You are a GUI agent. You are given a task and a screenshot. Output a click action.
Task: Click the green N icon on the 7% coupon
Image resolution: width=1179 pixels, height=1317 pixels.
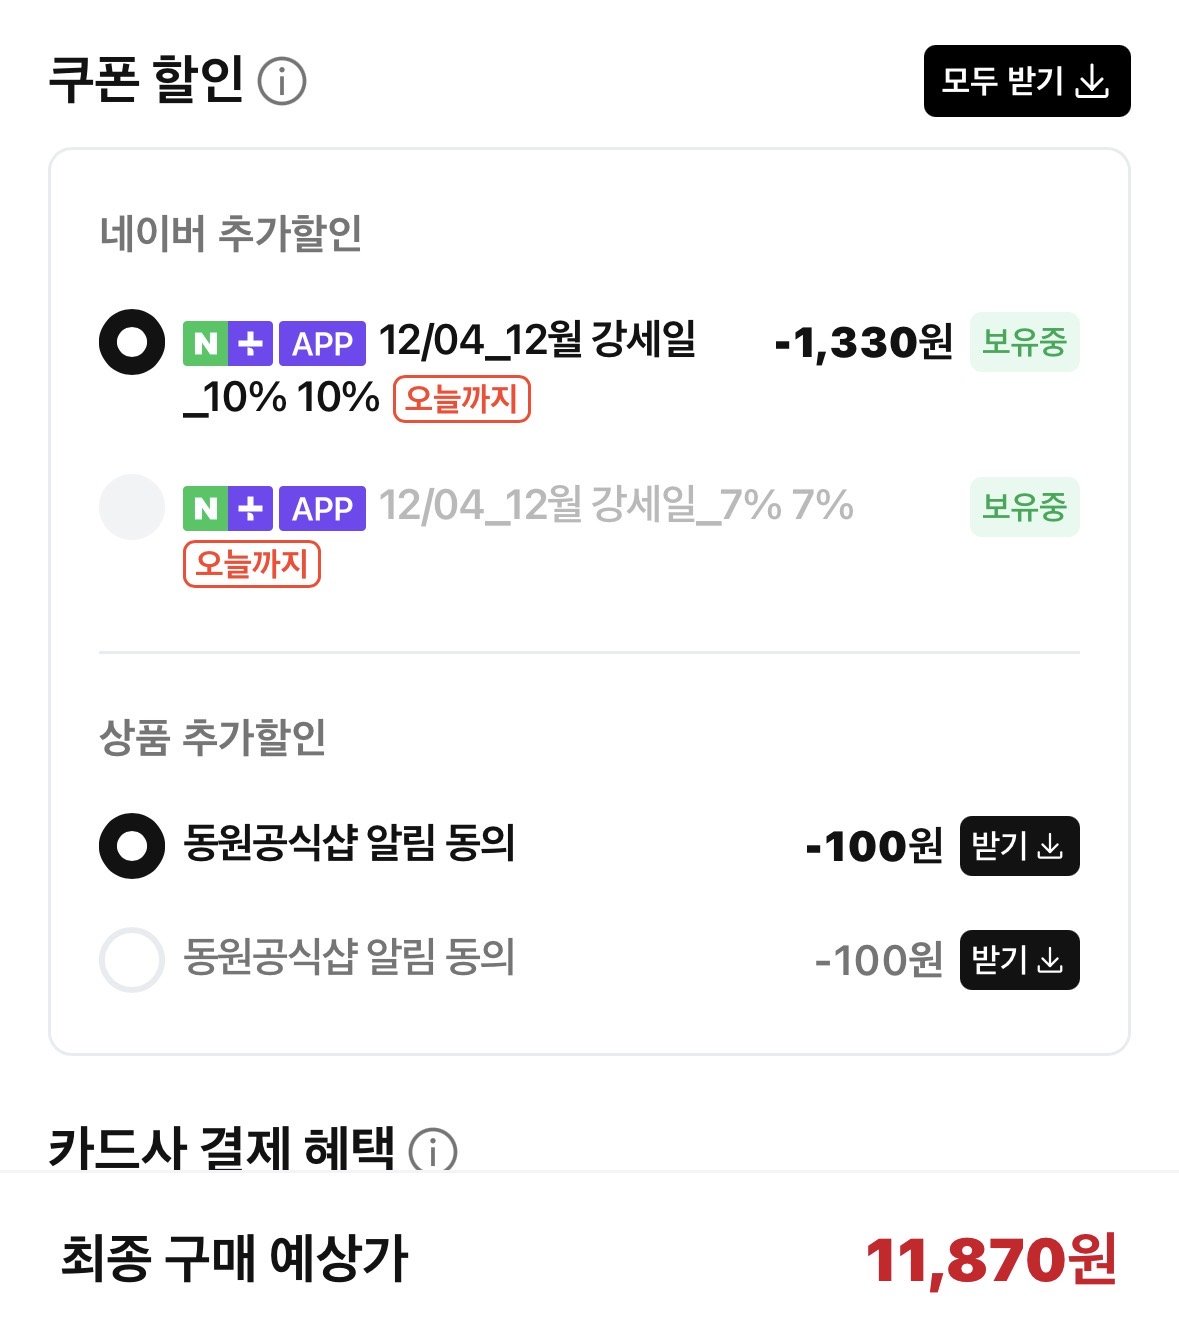(x=205, y=508)
